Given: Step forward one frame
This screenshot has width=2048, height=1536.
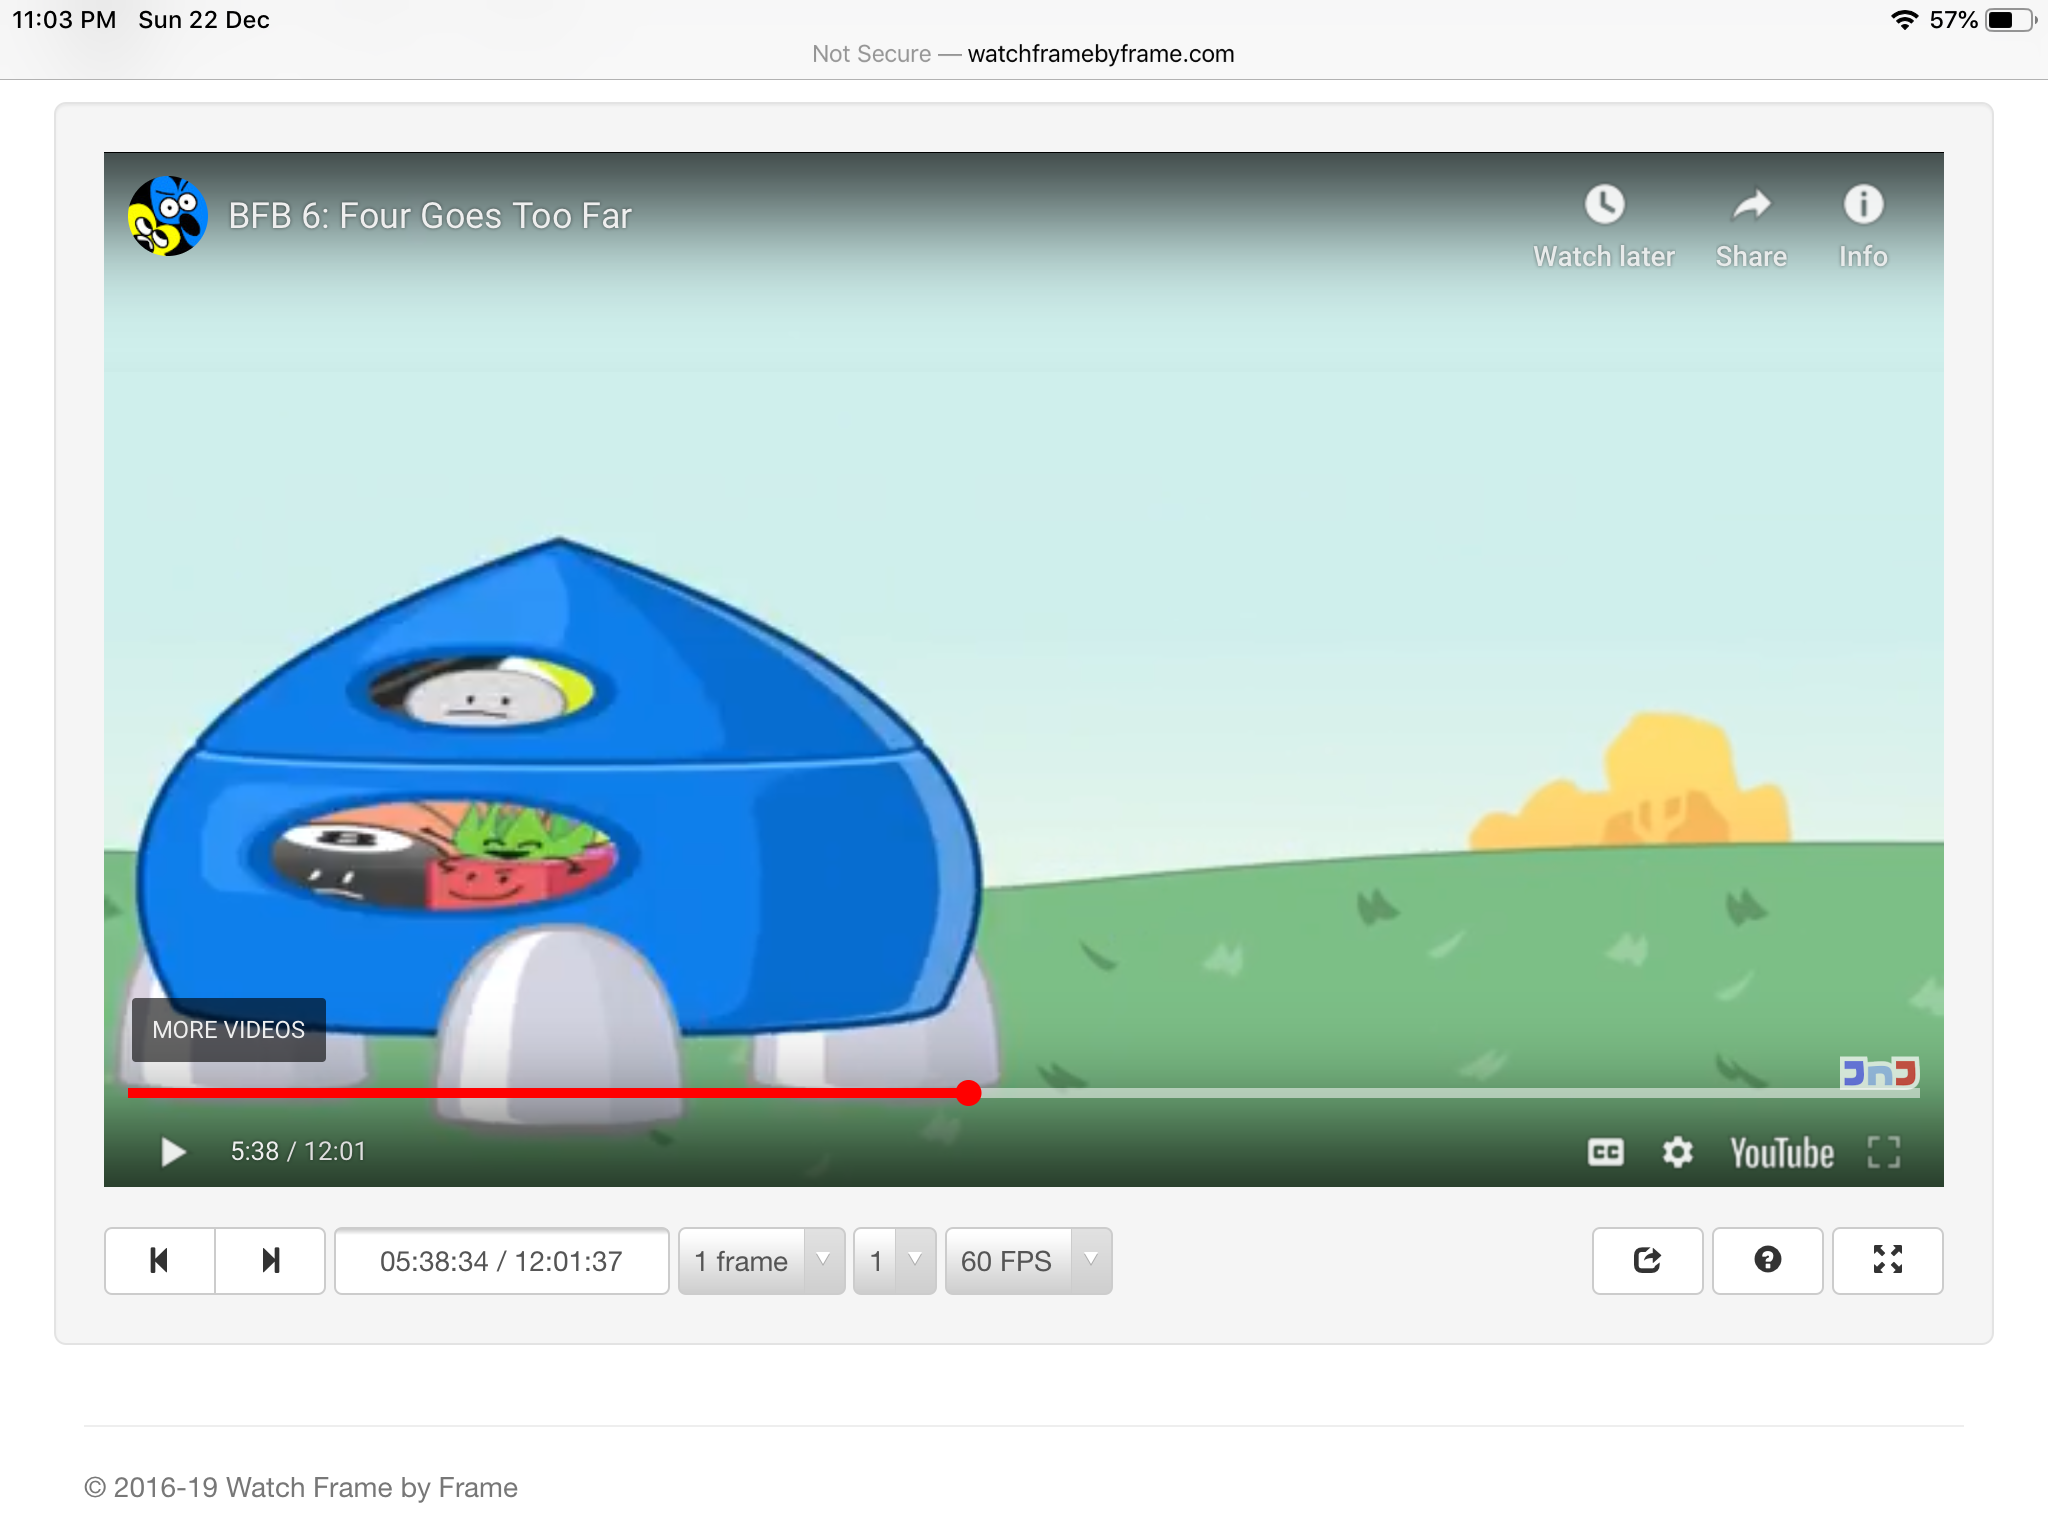Looking at the screenshot, I should 270,1260.
